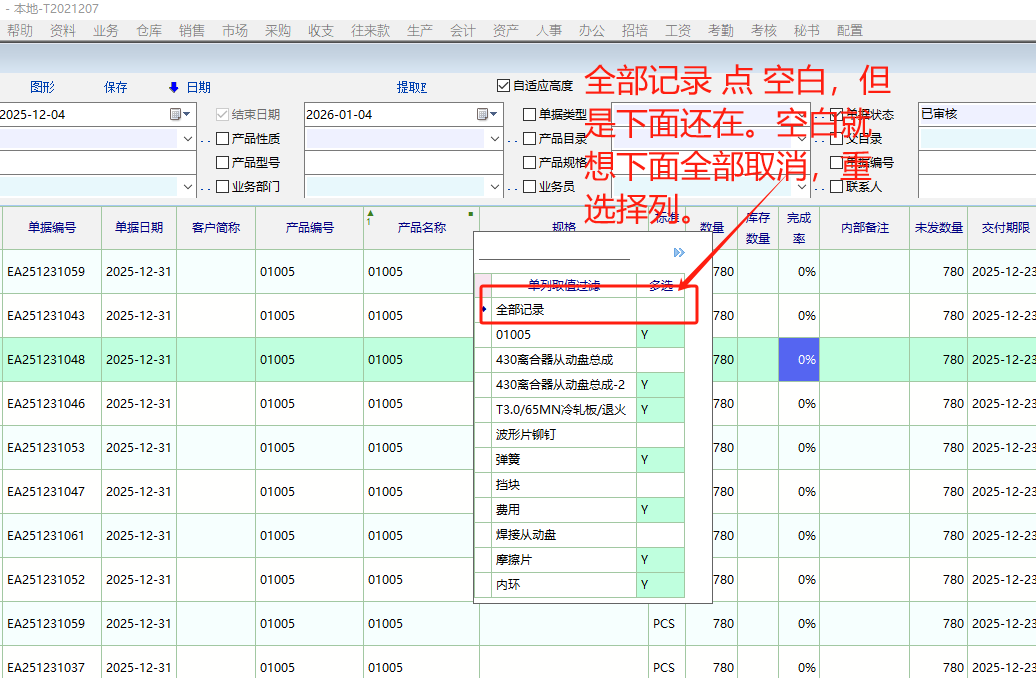
Task: Open the start date 2025-12-04 calendar icon
Action: pyautogui.click(x=175, y=114)
